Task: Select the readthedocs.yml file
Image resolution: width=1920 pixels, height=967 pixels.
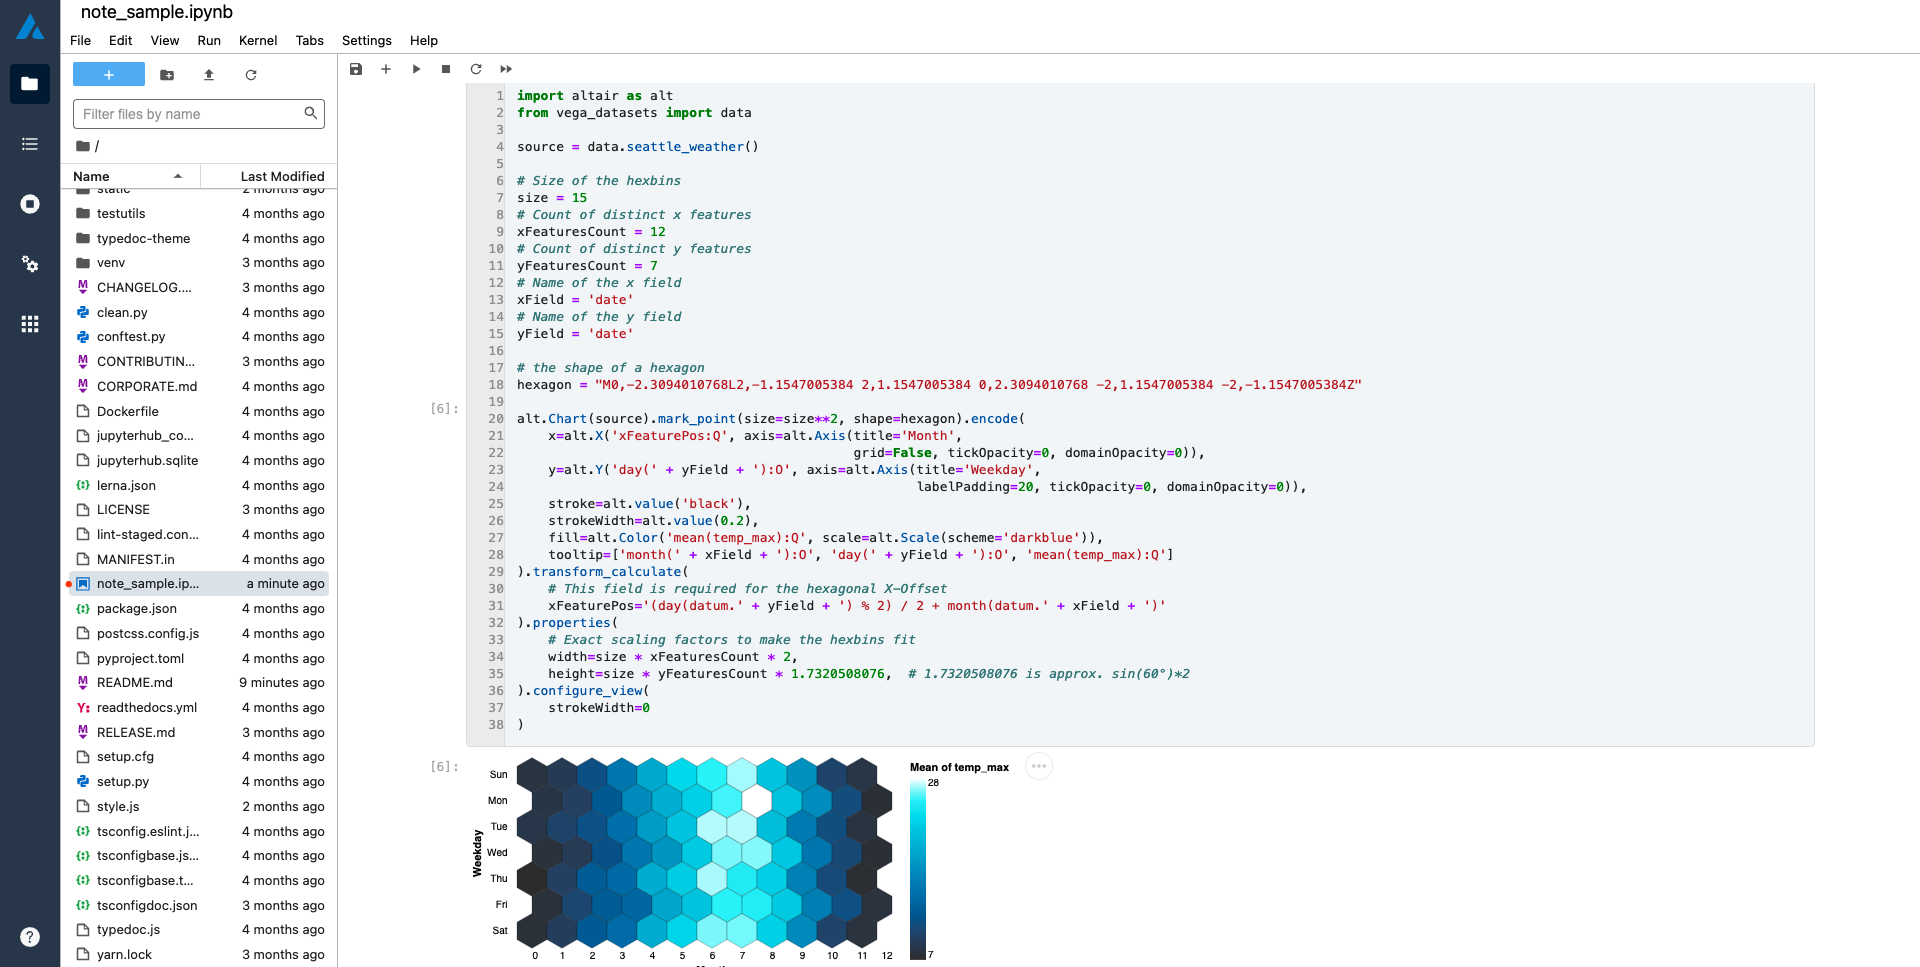Action: coord(200,708)
